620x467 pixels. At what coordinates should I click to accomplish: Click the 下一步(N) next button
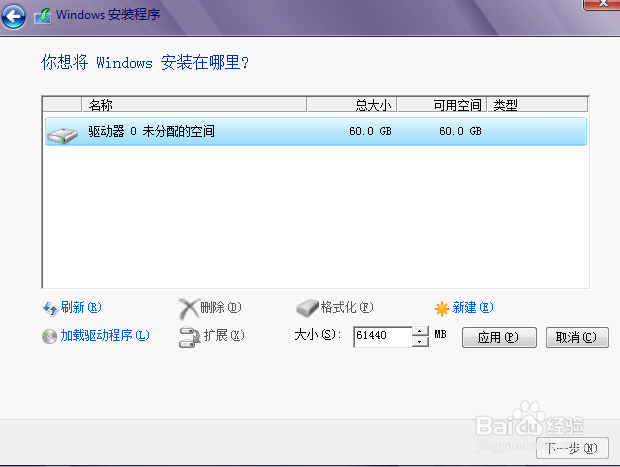point(572,448)
